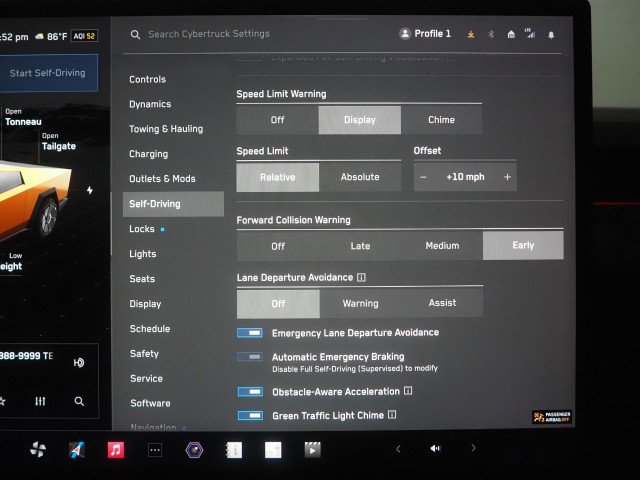Set Forward Collision Warning to Medium
Image resolution: width=640 pixels, height=480 pixels.
pos(442,246)
